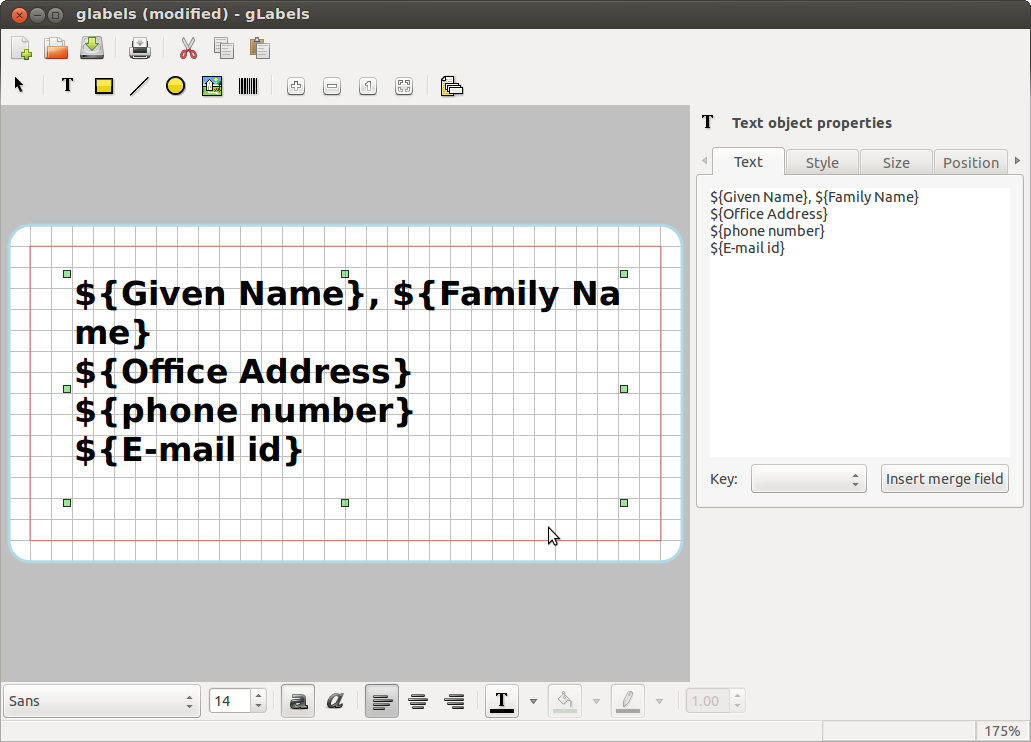Select the Text tool
The width and height of the screenshot is (1031, 742).
(x=67, y=86)
